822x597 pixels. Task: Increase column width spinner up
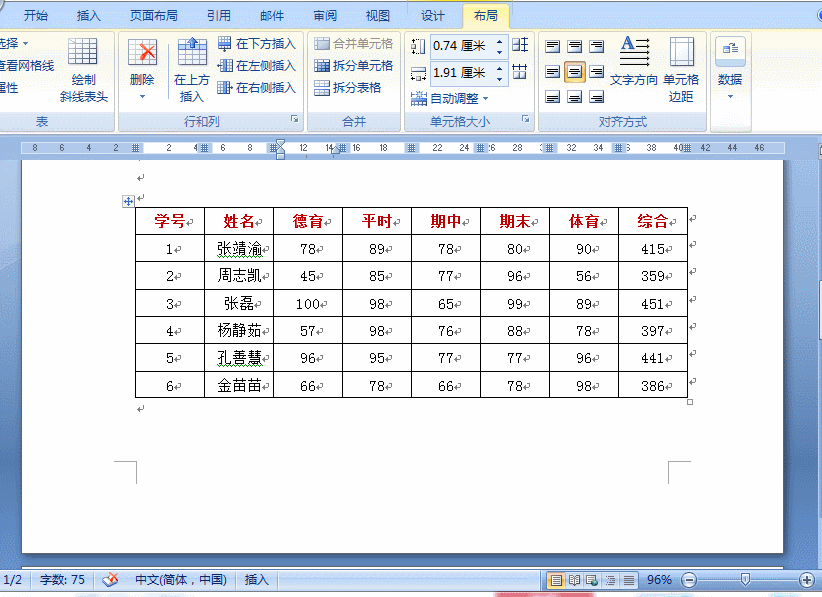point(500,68)
